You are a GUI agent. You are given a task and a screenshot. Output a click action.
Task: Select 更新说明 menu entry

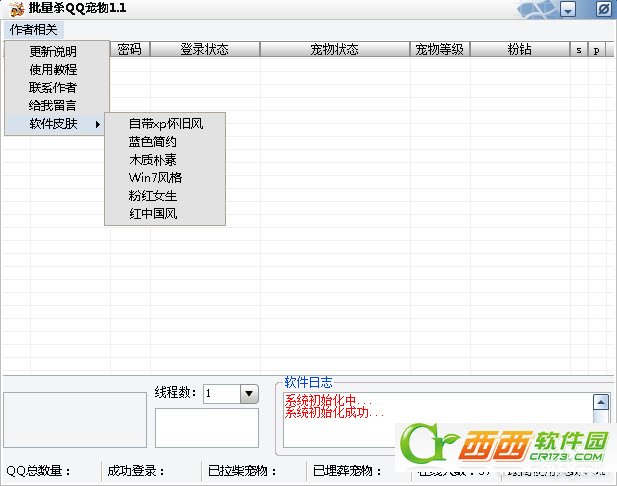[x=54, y=51]
